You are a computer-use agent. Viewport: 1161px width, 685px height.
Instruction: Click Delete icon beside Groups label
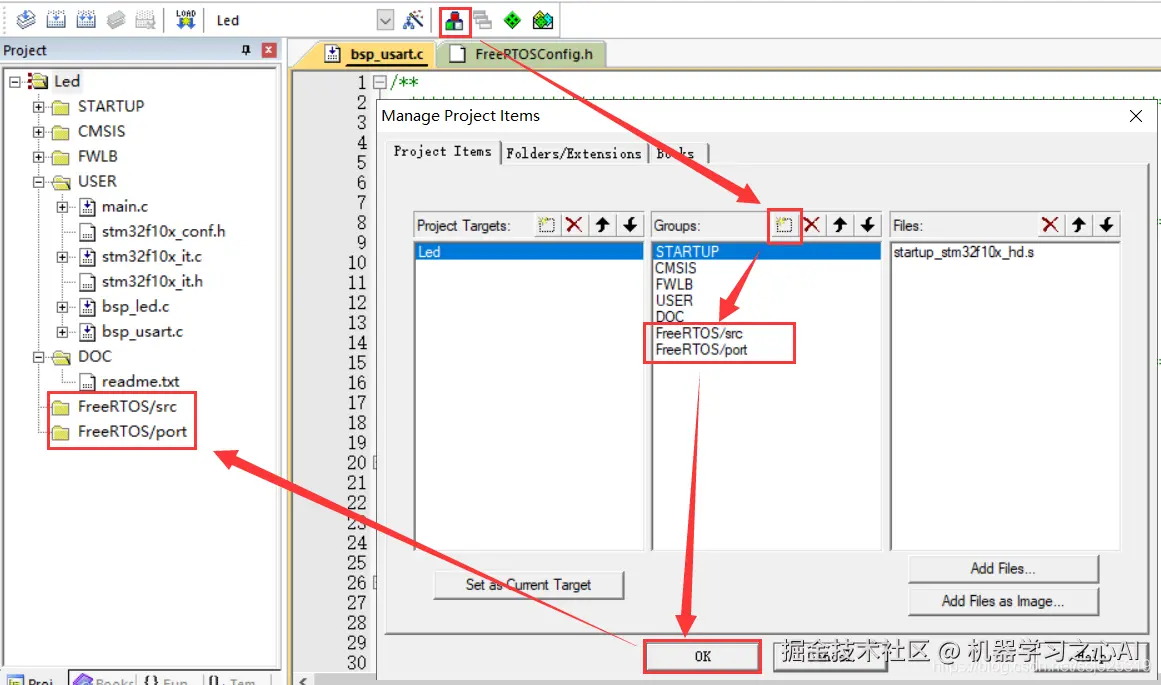click(812, 225)
